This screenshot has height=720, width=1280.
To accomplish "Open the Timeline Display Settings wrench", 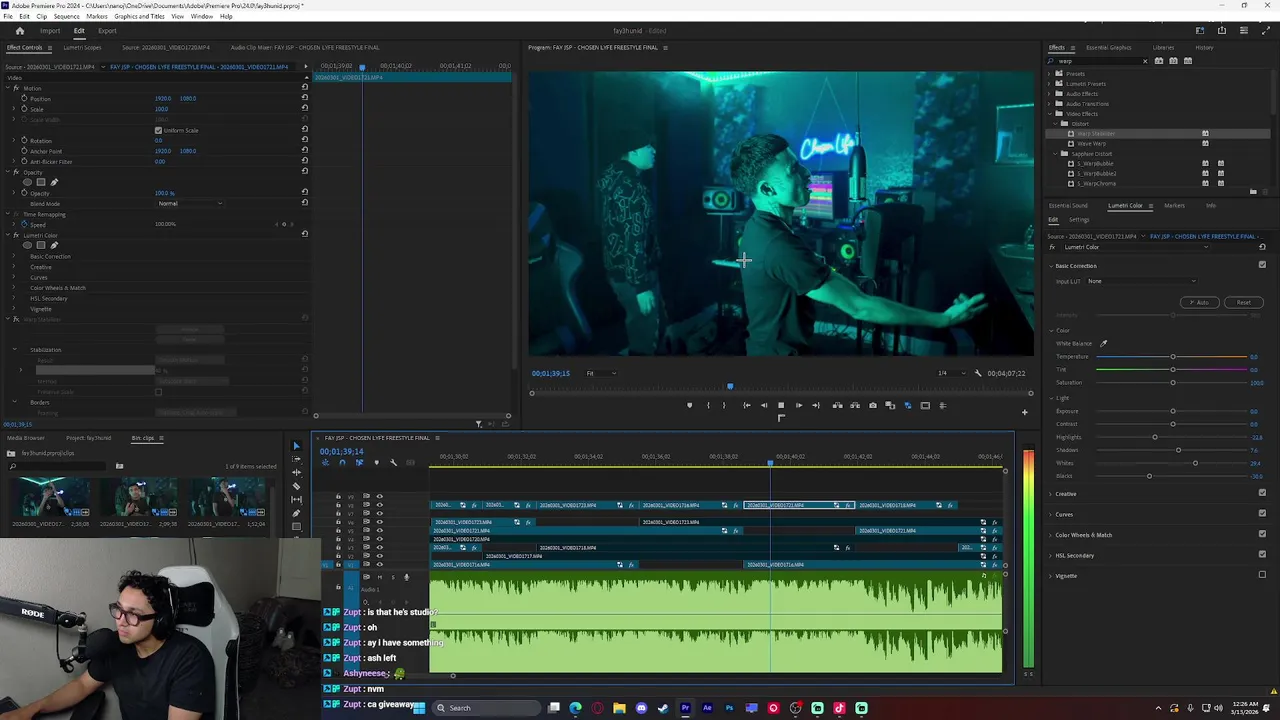I will point(393,462).
